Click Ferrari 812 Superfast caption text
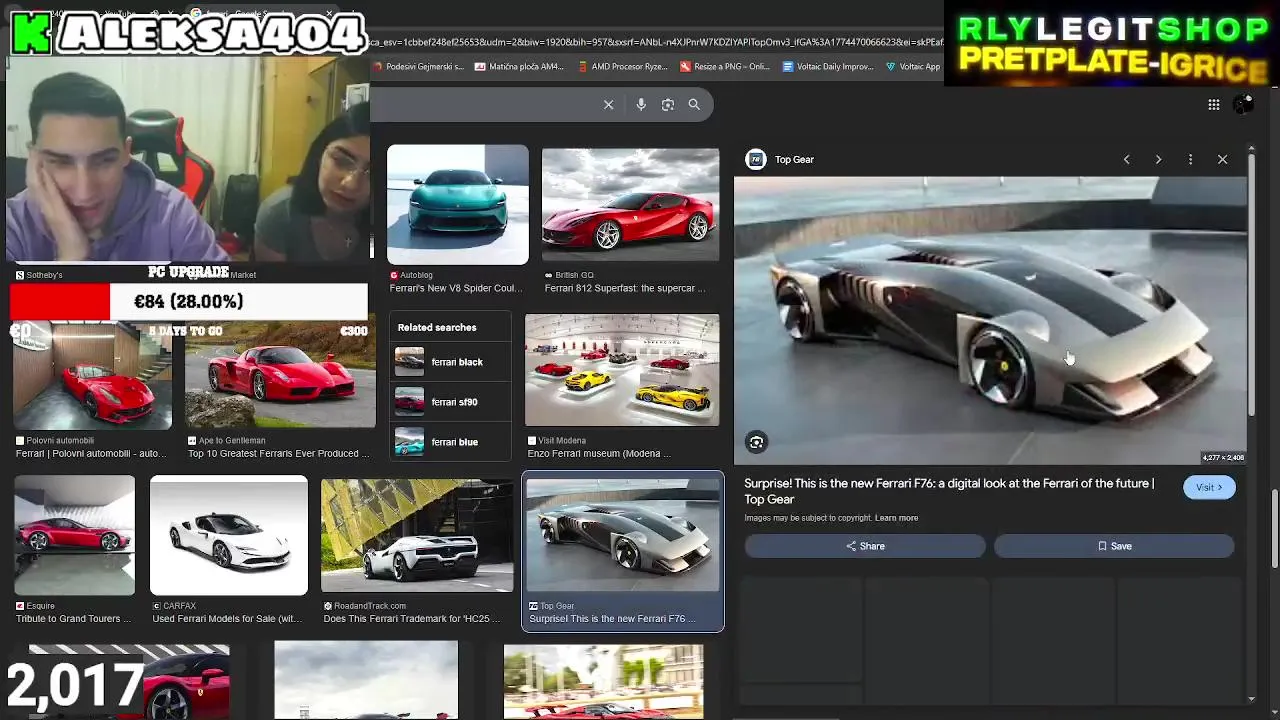The height and width of the screenshot is (720, 1280). [x=625, y=288]
